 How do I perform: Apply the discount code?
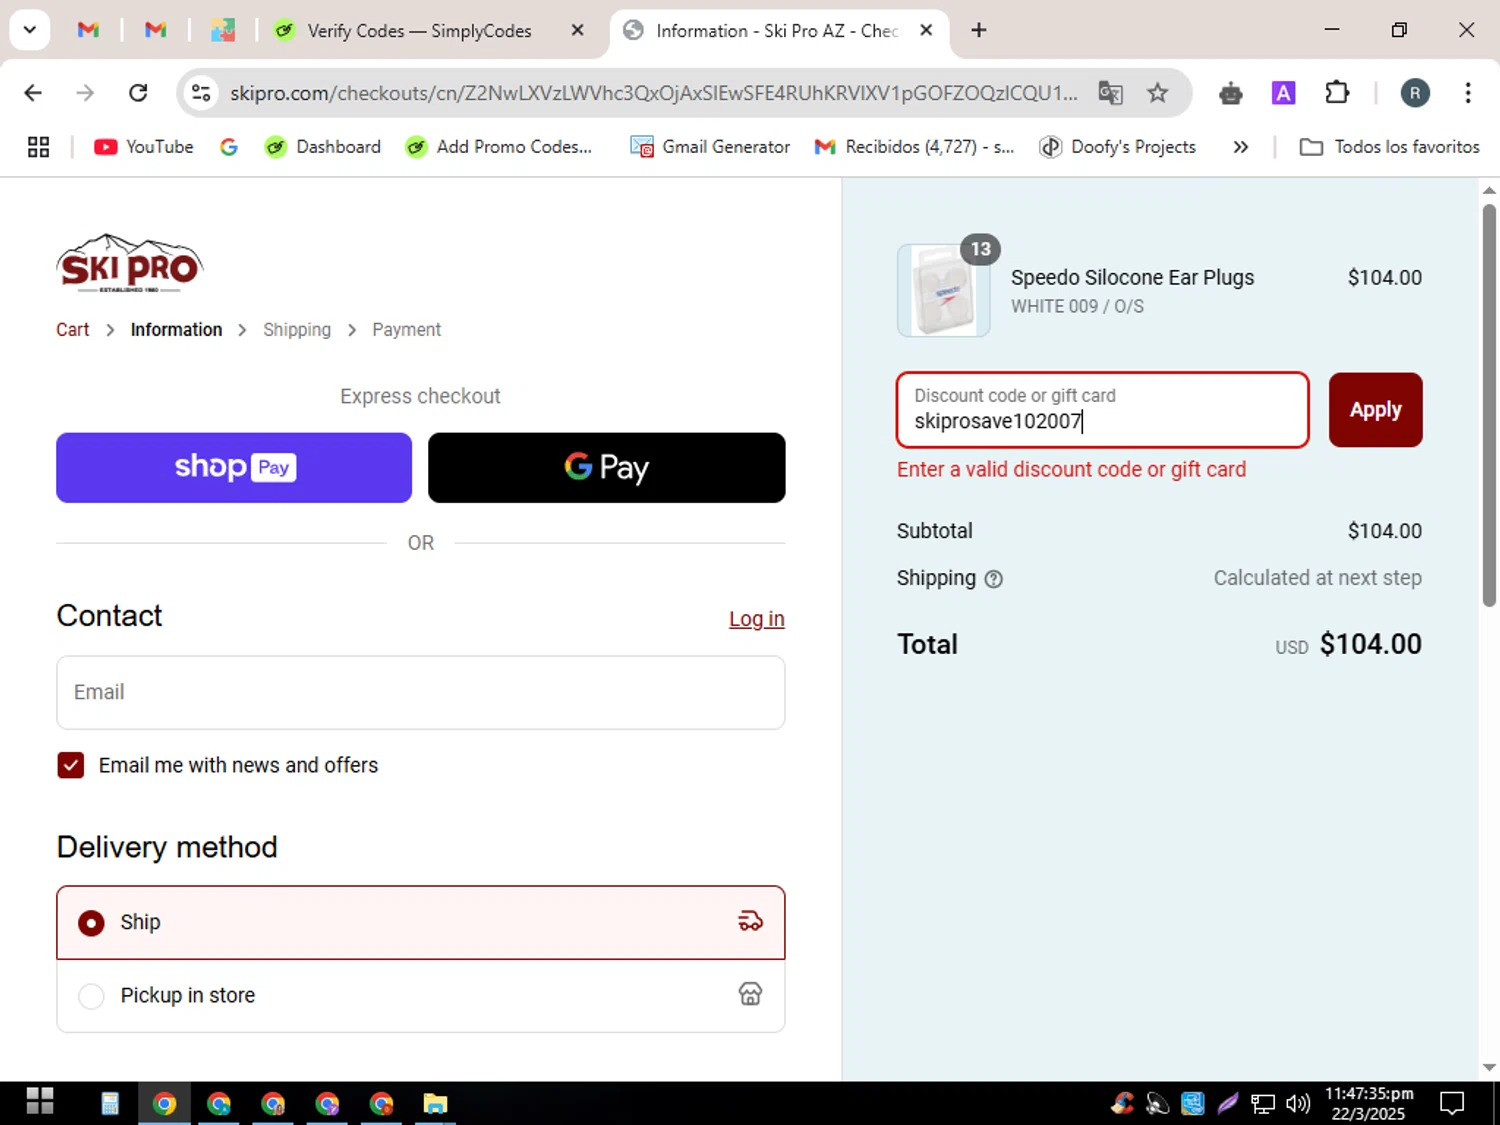click(1376, 410)
